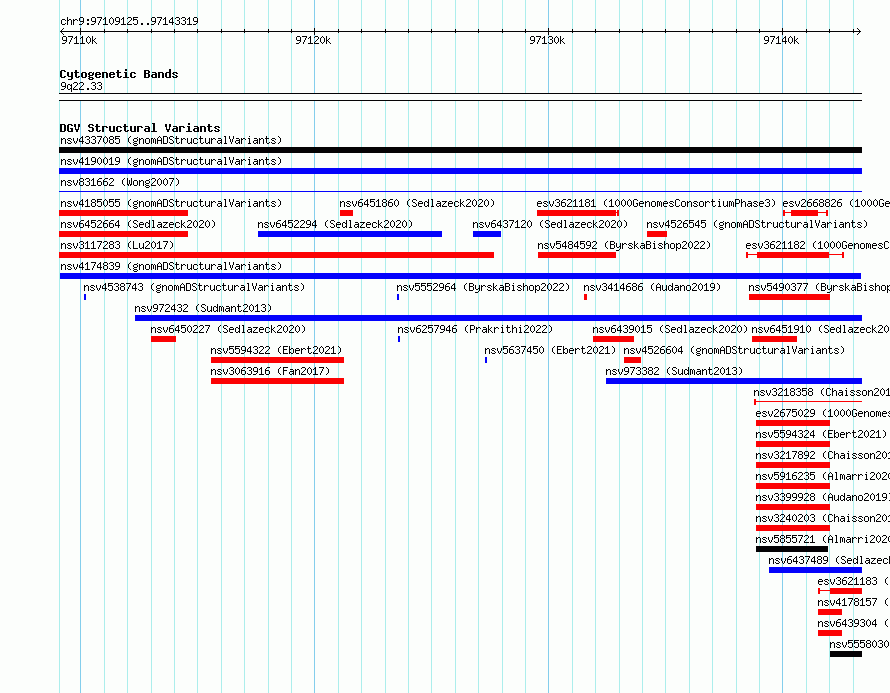Click the nsv6257946 (Prakrithi2022) label
Image resolution: width=890 pixels, height=693 pixels.
[475, 329]
